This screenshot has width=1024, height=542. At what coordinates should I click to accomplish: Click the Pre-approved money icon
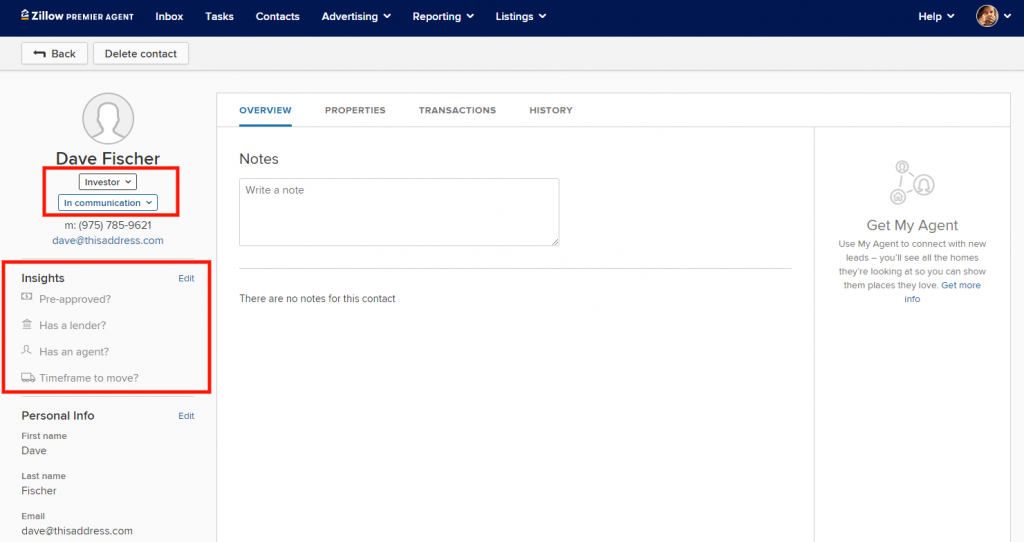(x=27, y=297)
